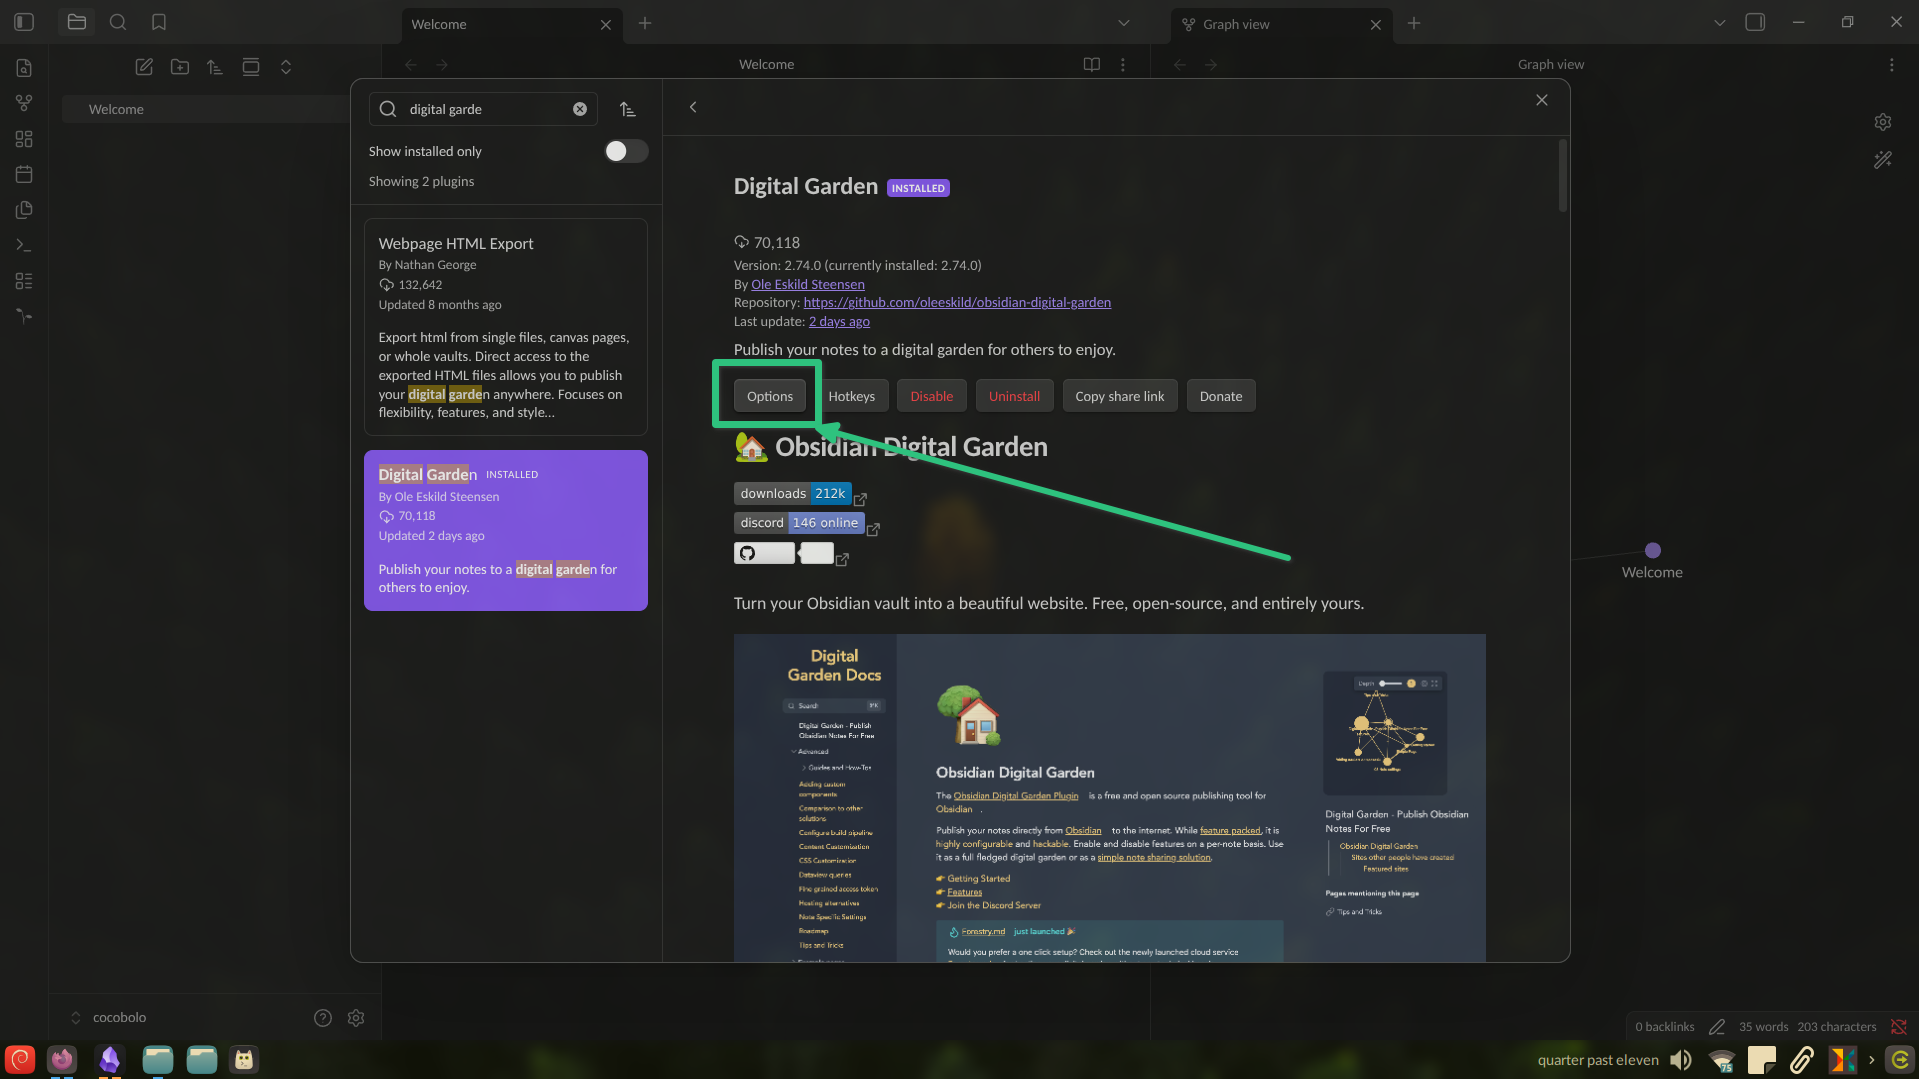Viewport: 1919px width, 1079px height.
Task: Open tab list dropdown in left pane
Action: [x=1124, y=23]
